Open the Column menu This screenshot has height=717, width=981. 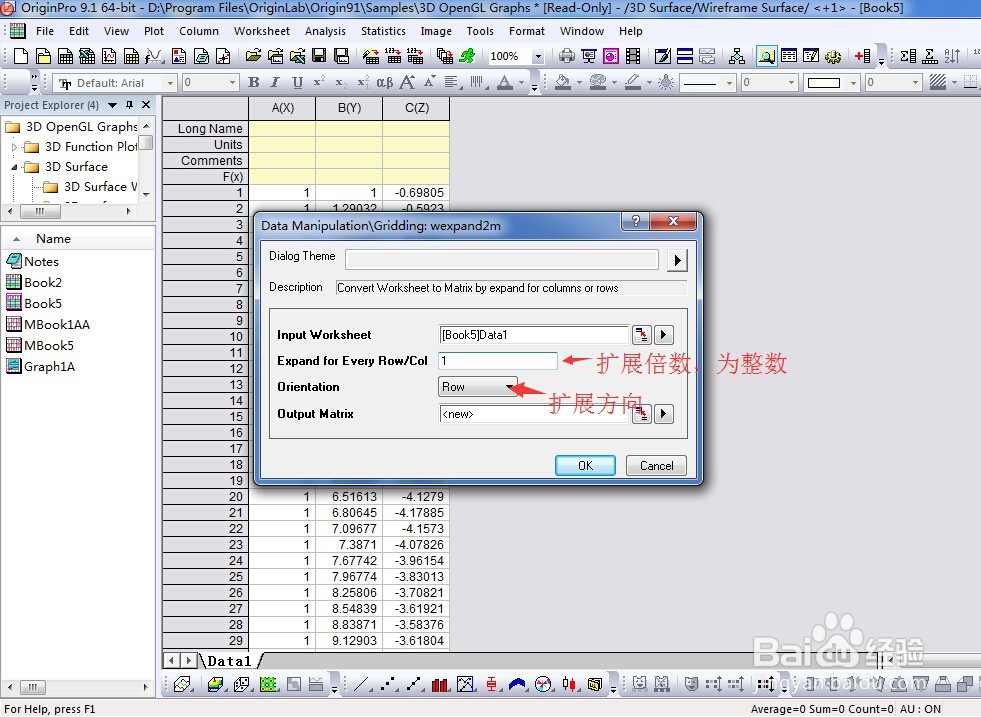(199, 31)
